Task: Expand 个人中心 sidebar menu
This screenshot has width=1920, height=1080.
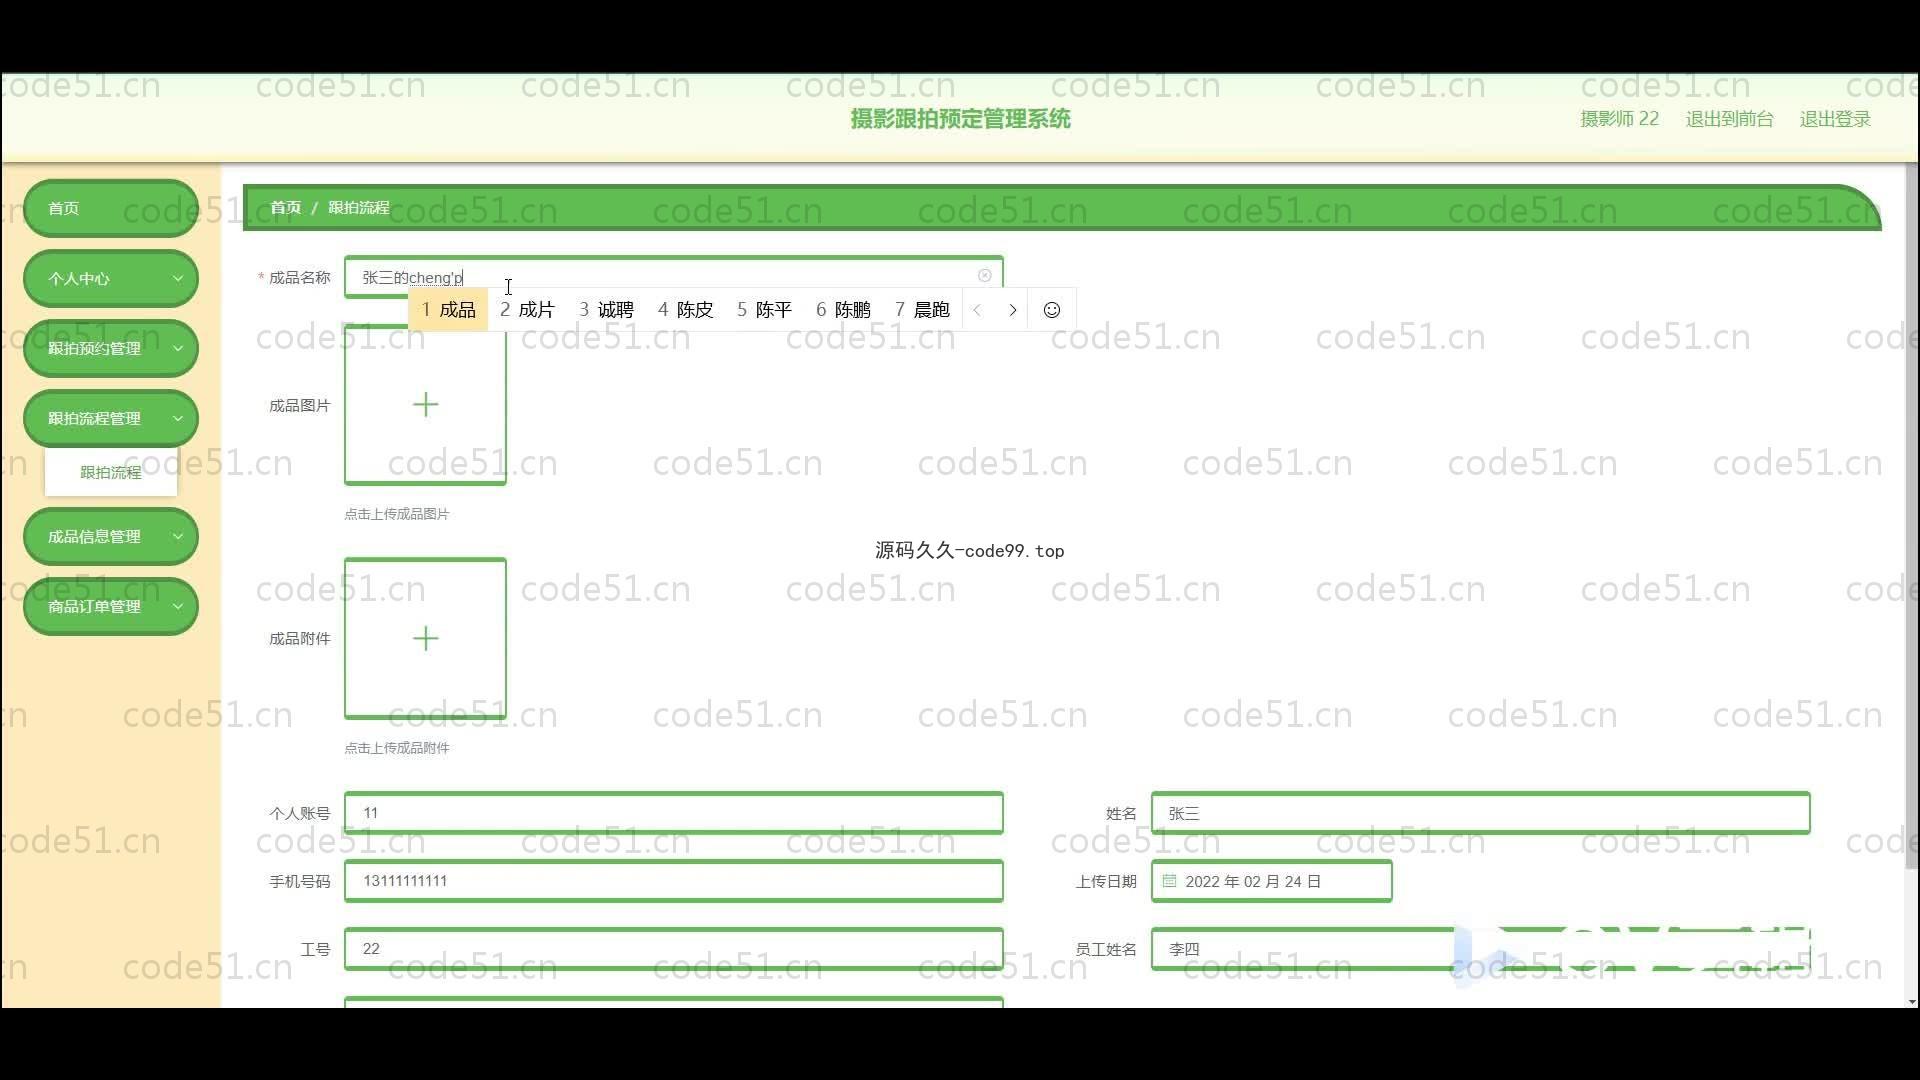Action: (110, 279)
